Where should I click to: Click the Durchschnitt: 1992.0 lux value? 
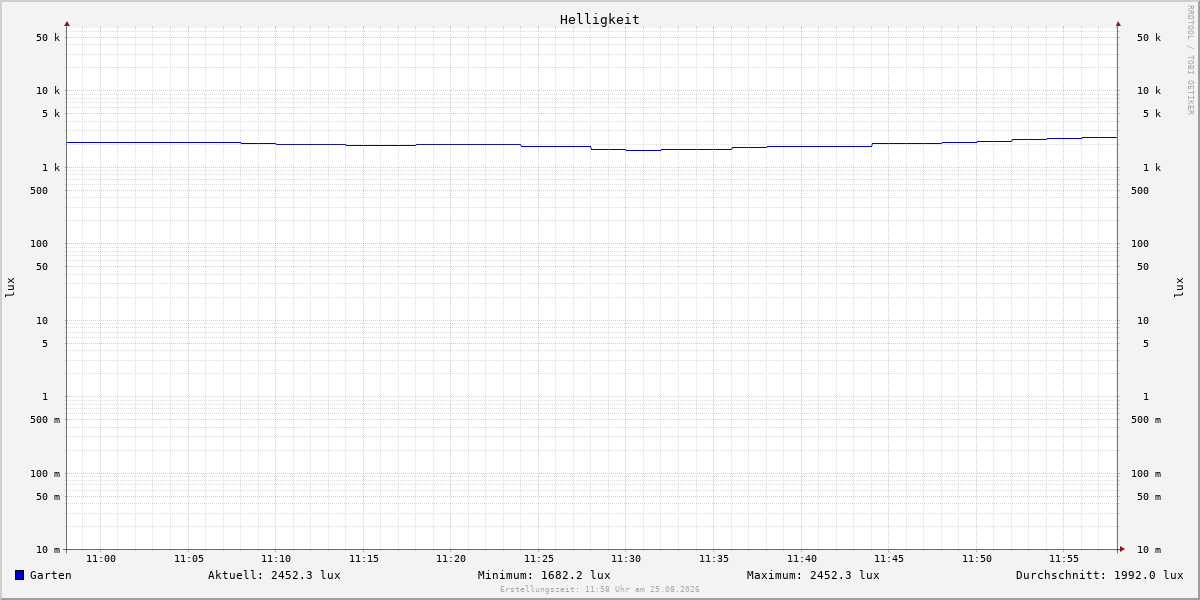click(x=1100, y=575)
